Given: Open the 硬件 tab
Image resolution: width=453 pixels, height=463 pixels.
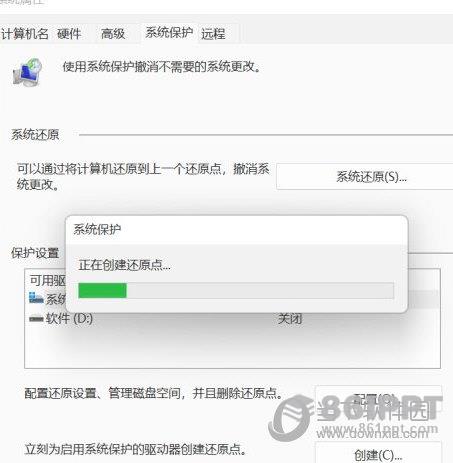Looking at the screenshot, I should 69,34.
